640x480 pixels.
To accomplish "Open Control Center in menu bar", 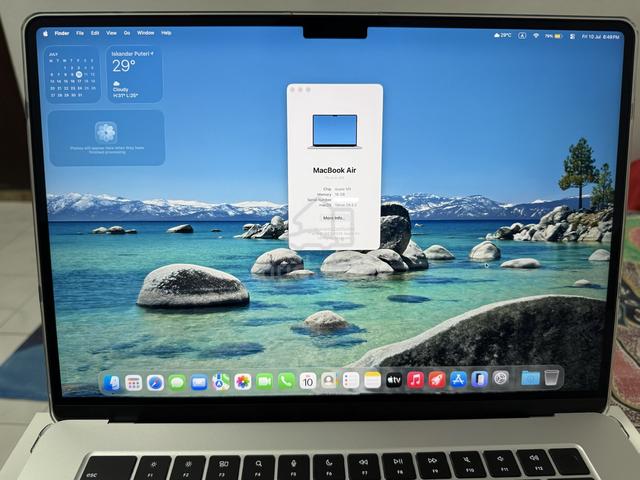I will (572, 36).
